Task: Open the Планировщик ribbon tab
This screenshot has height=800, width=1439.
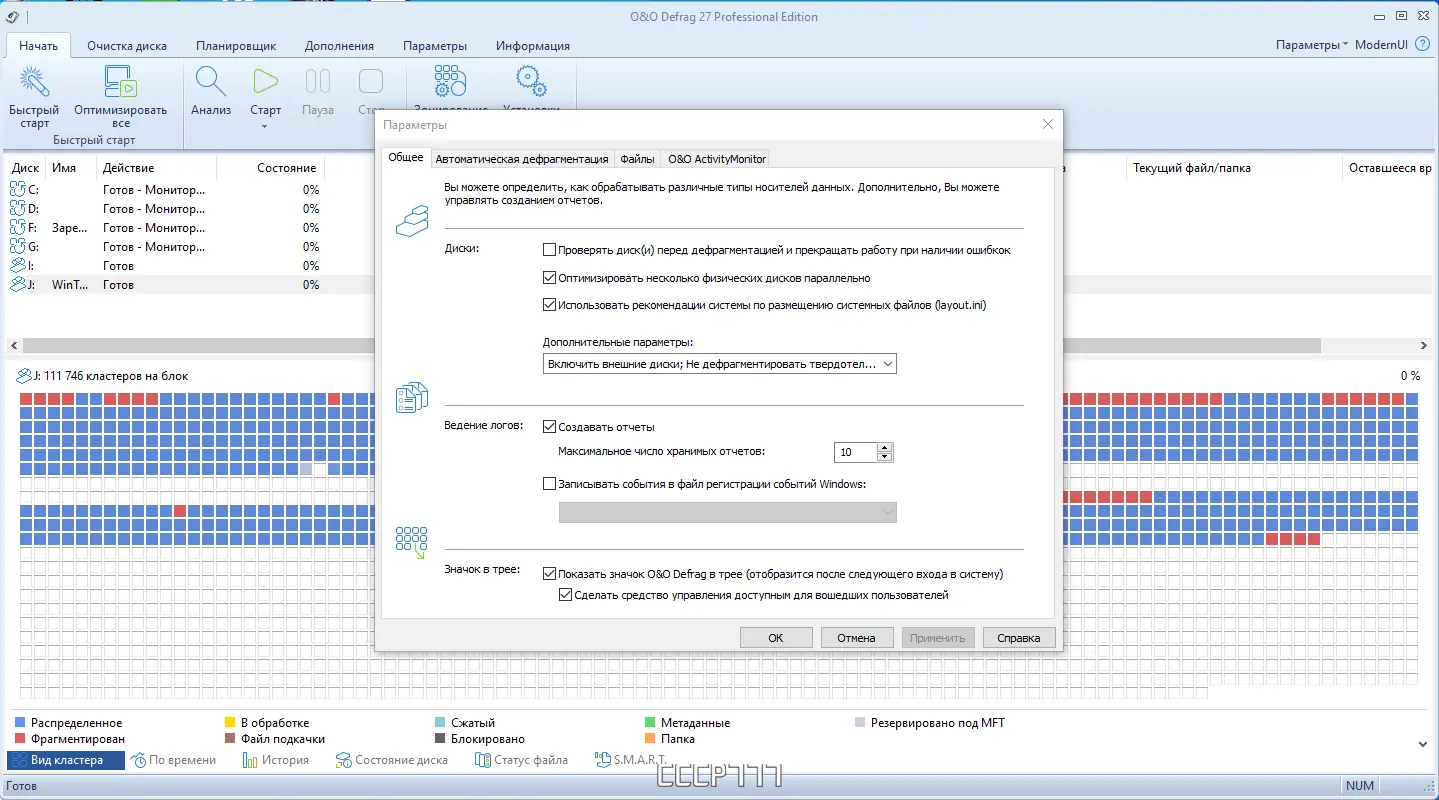Action: pos(236,46)
